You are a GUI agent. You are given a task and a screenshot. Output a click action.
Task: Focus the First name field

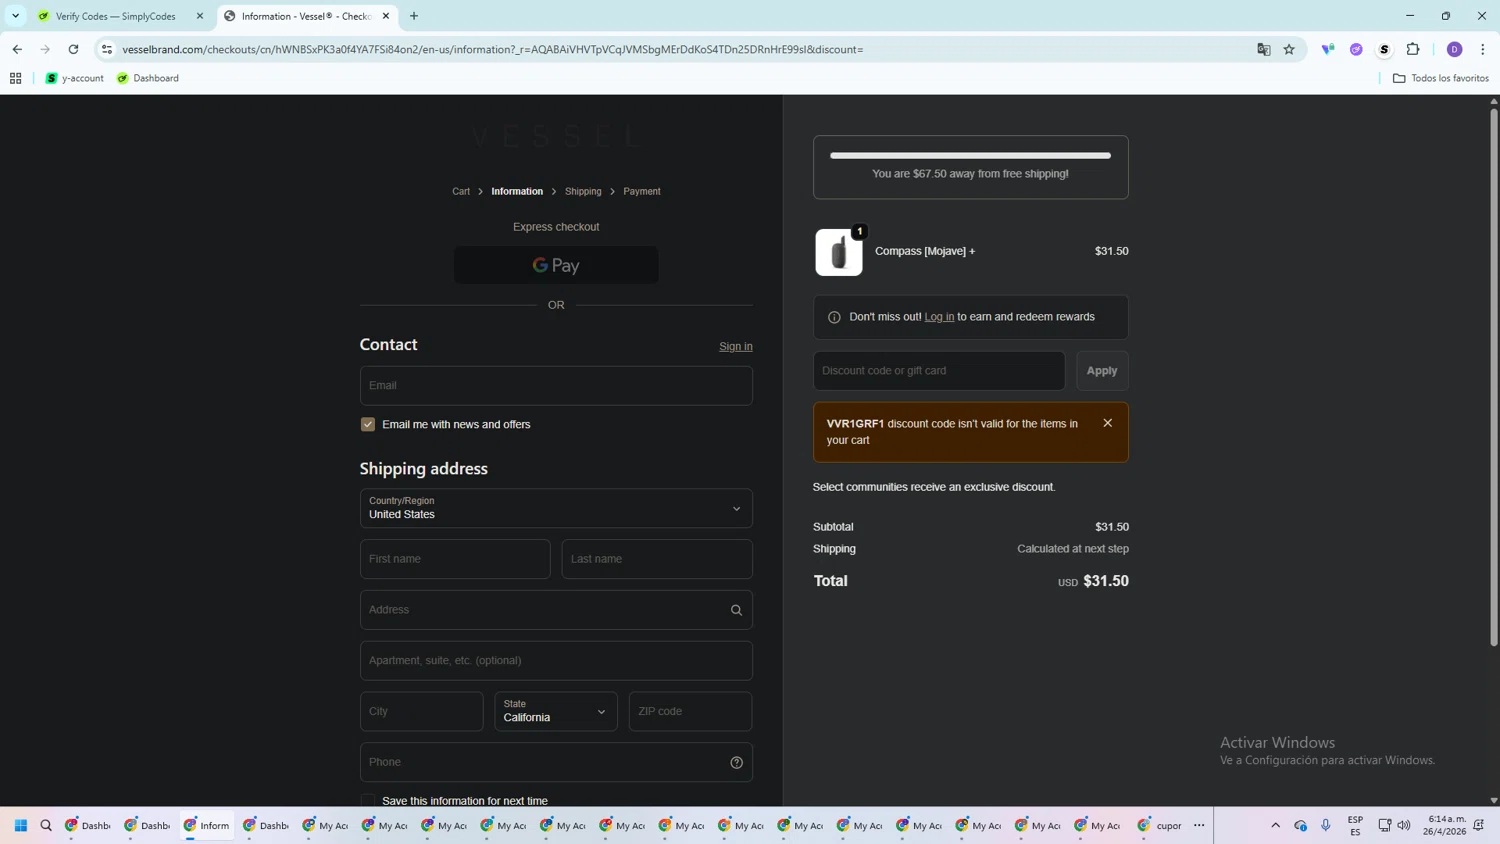click(455, 559)
